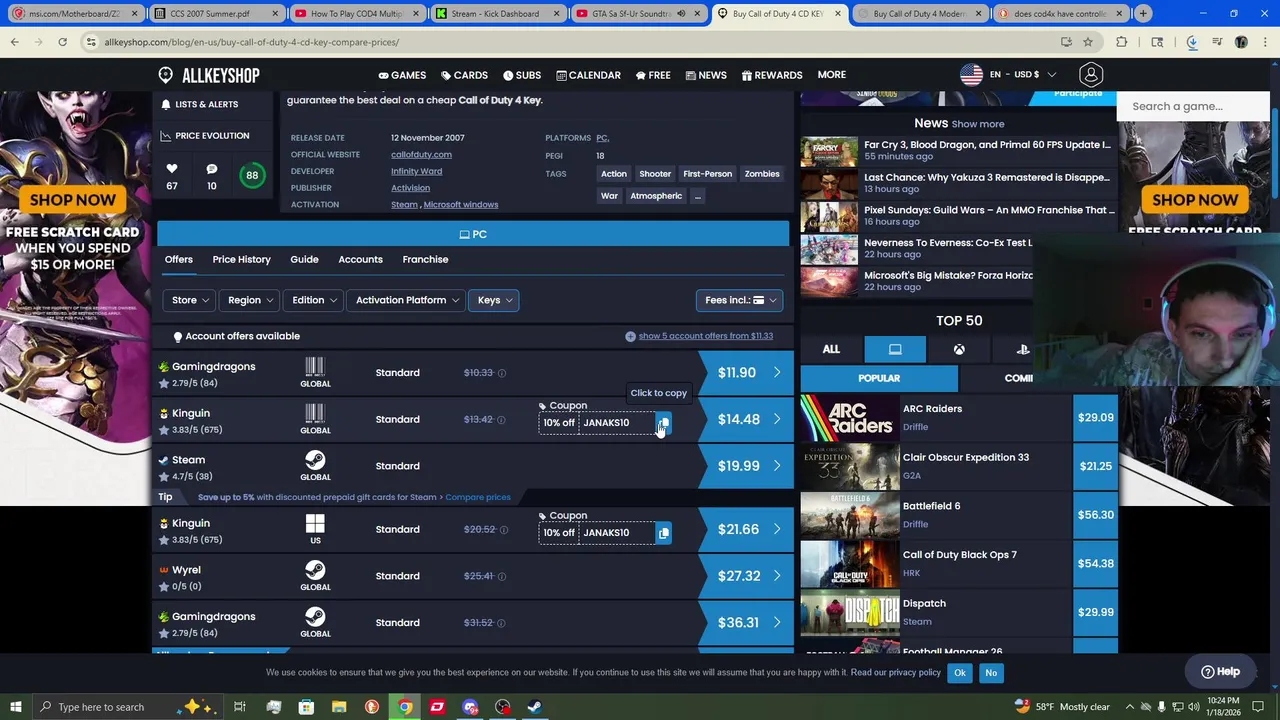Open Chrome from the Windows taskbar
The width and height of the screenshot is (1280, 720).
[404, 707]
